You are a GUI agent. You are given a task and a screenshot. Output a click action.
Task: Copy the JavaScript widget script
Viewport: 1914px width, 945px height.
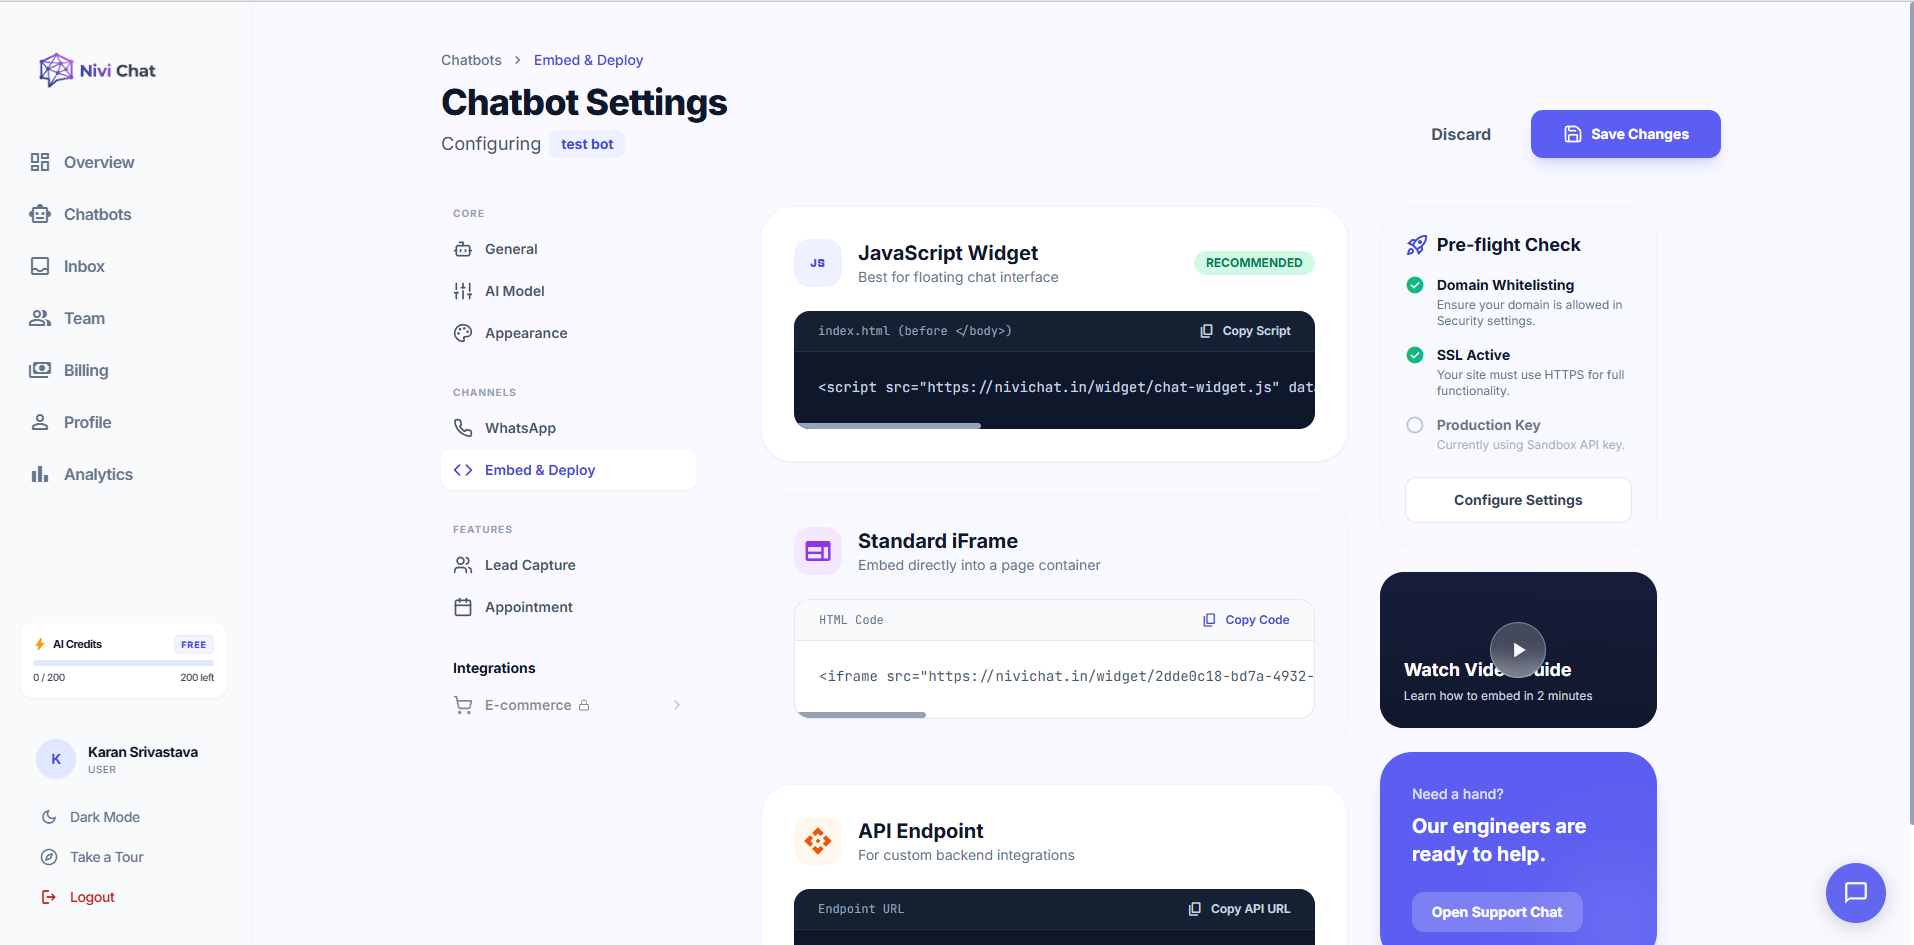pyautogui.click(x=1245, y=331)
